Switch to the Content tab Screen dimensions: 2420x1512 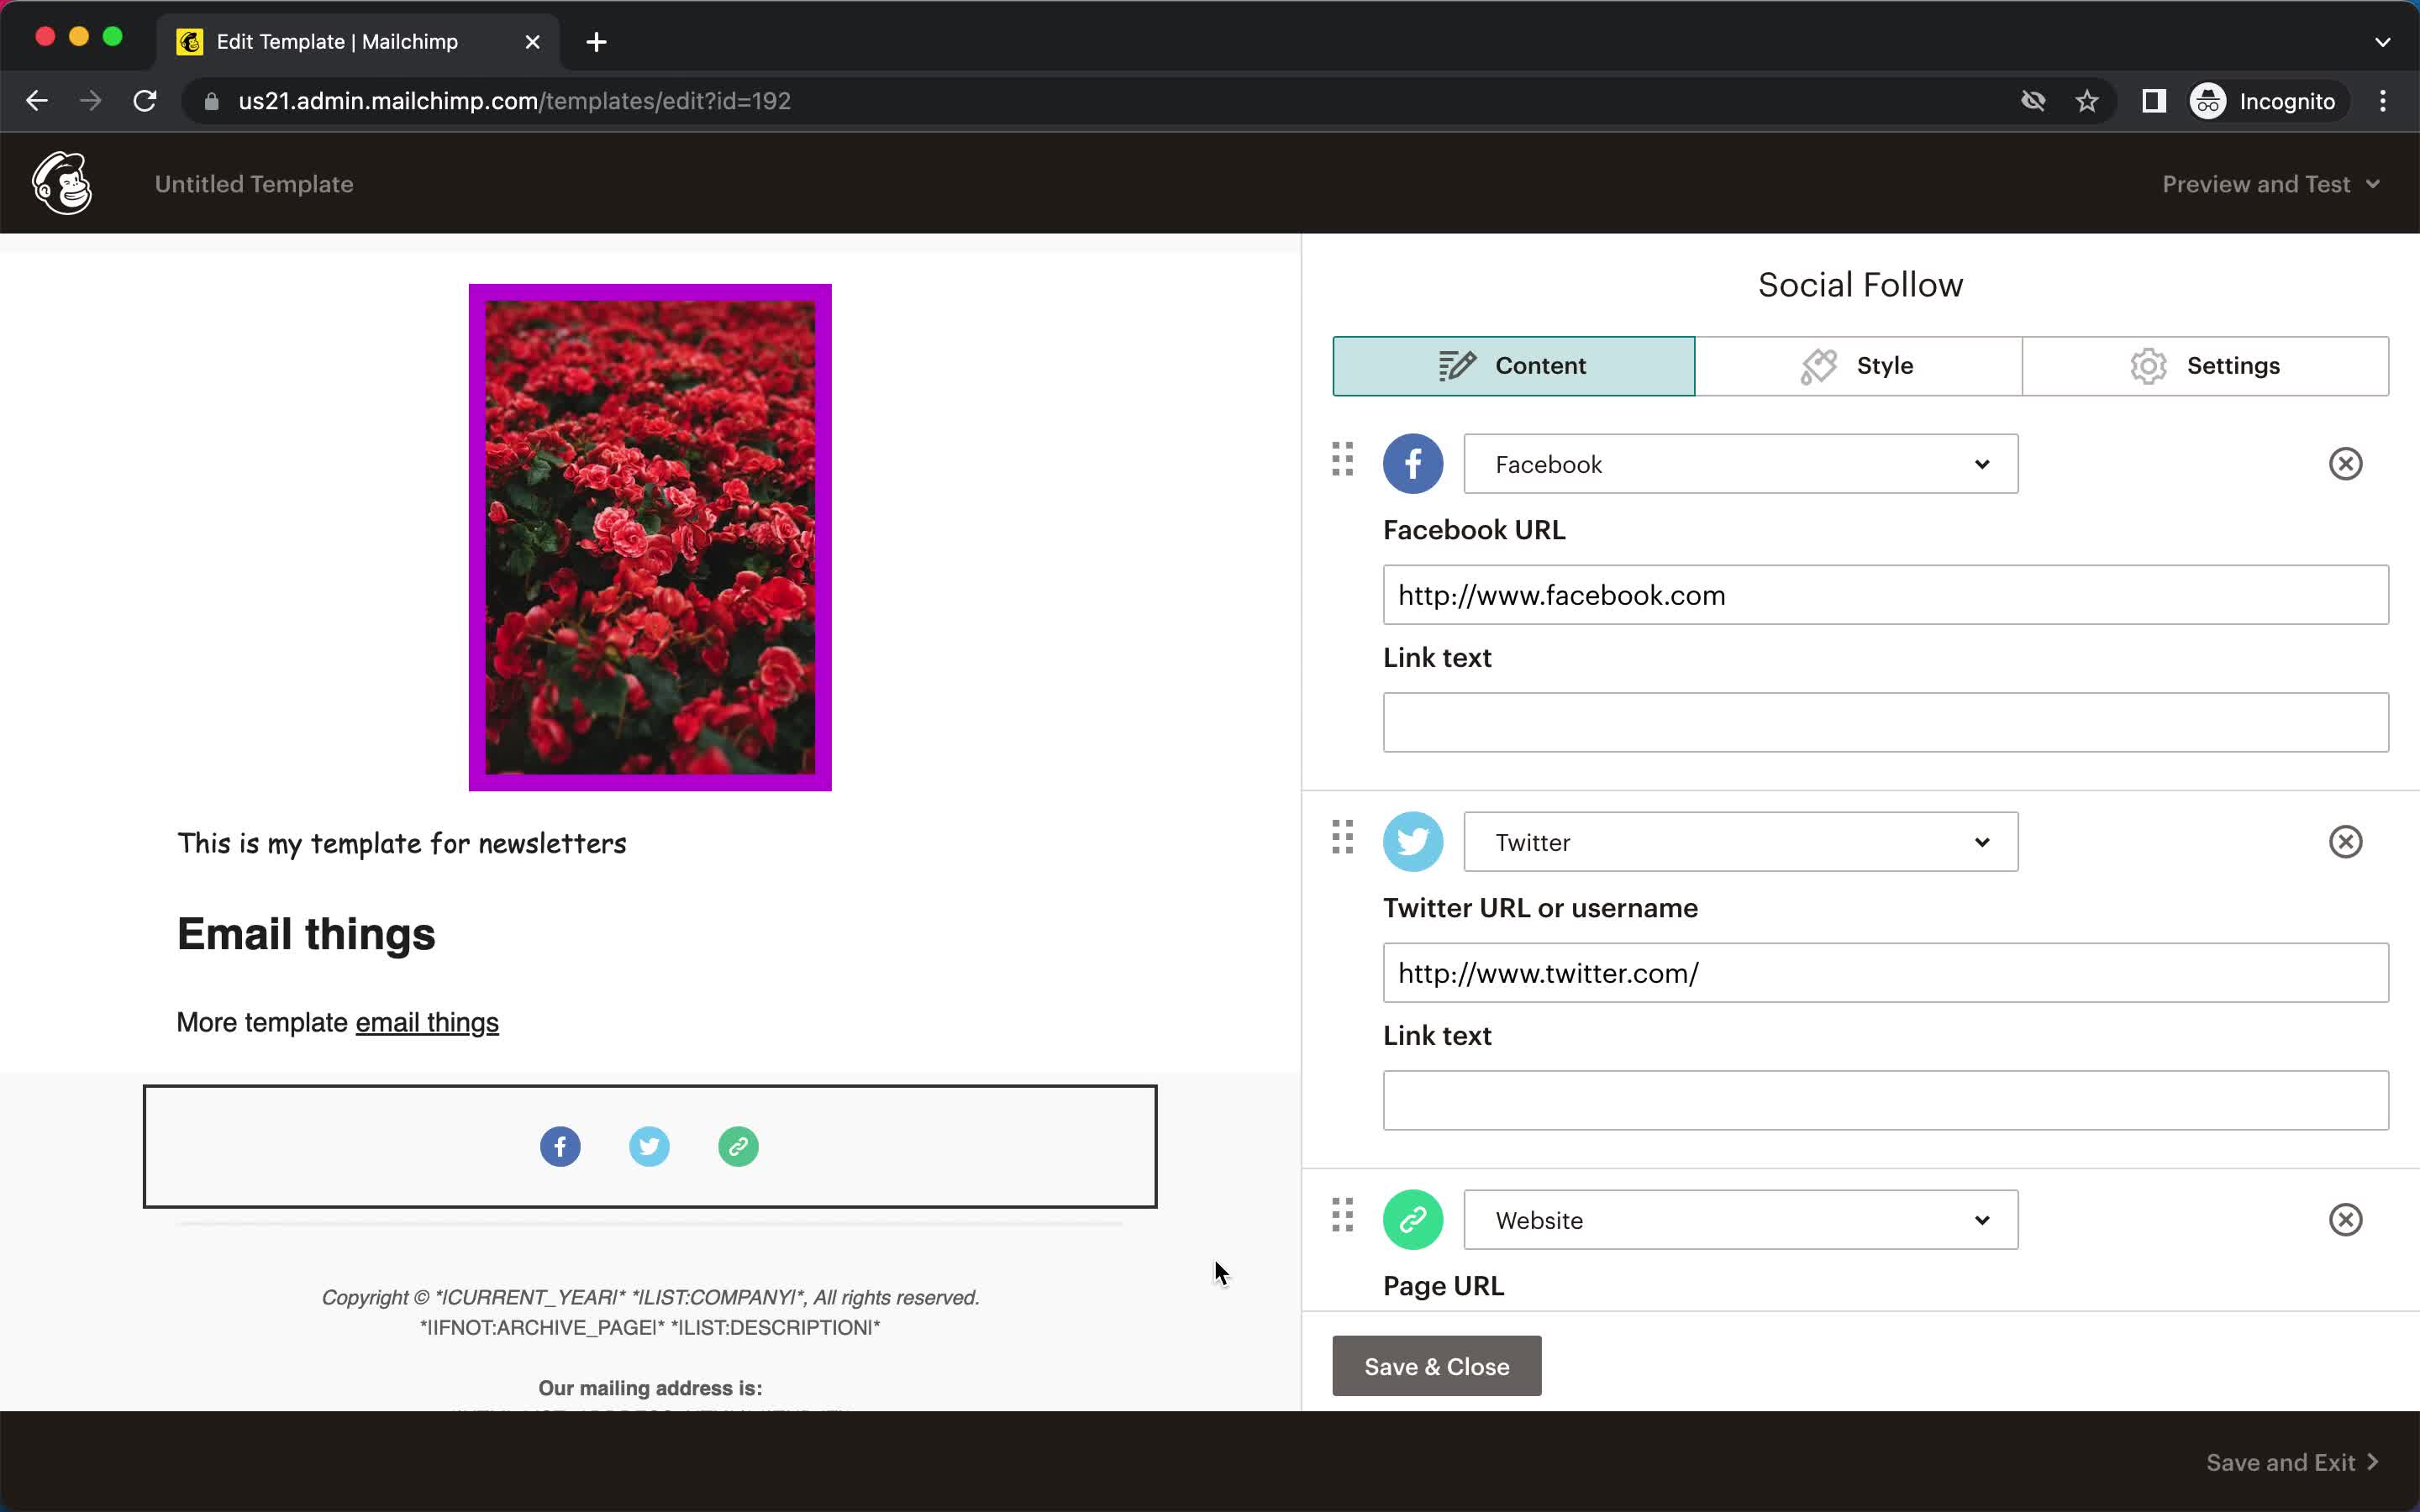(x=1513, y=366)
